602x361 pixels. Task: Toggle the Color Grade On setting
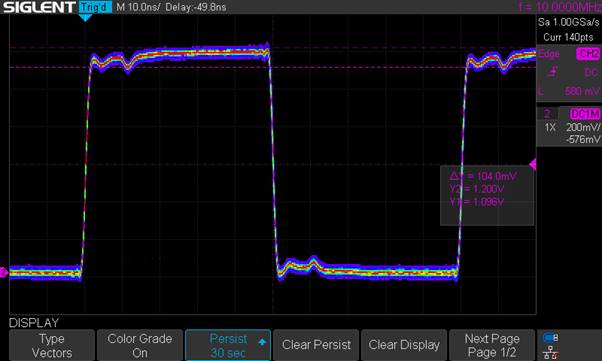[140, 345]
